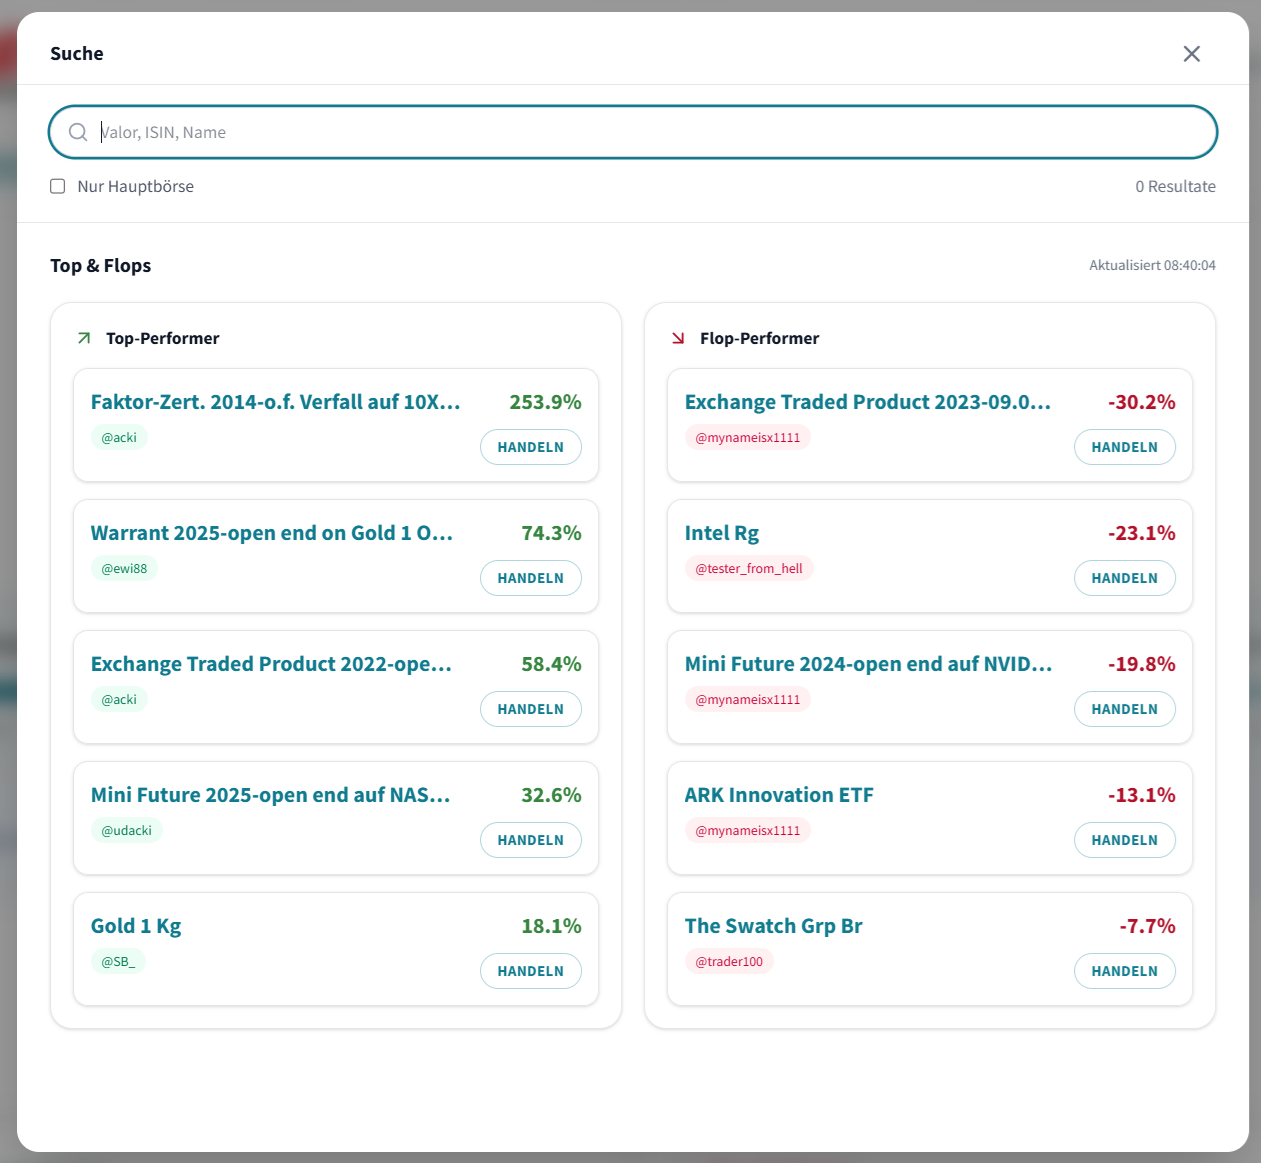Select the @udacki user tag

click(127, 831)
